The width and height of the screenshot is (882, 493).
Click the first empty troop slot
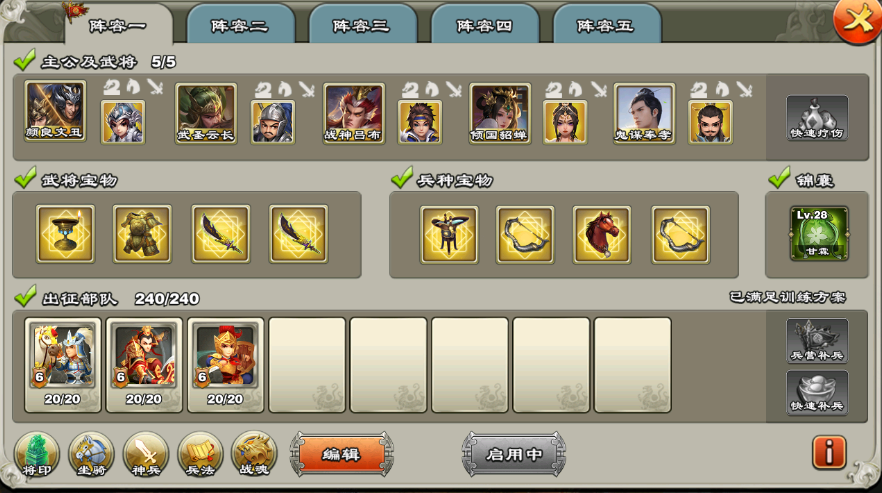click(307, 365)
